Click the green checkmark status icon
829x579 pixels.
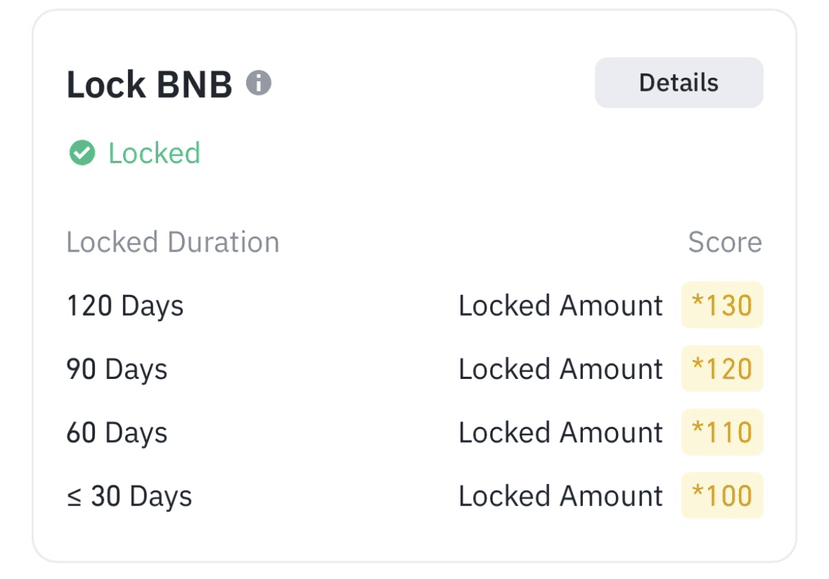pos(82,153)
